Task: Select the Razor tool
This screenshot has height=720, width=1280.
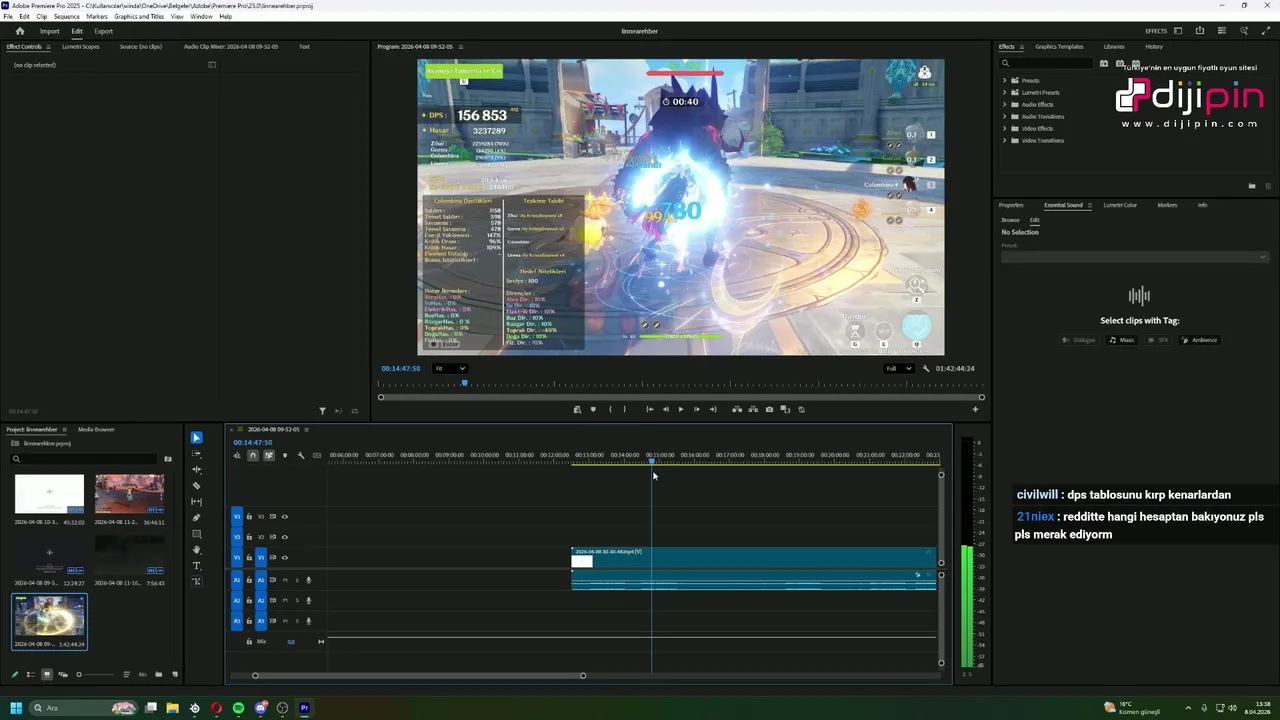Action: click(x=196, y=486)
